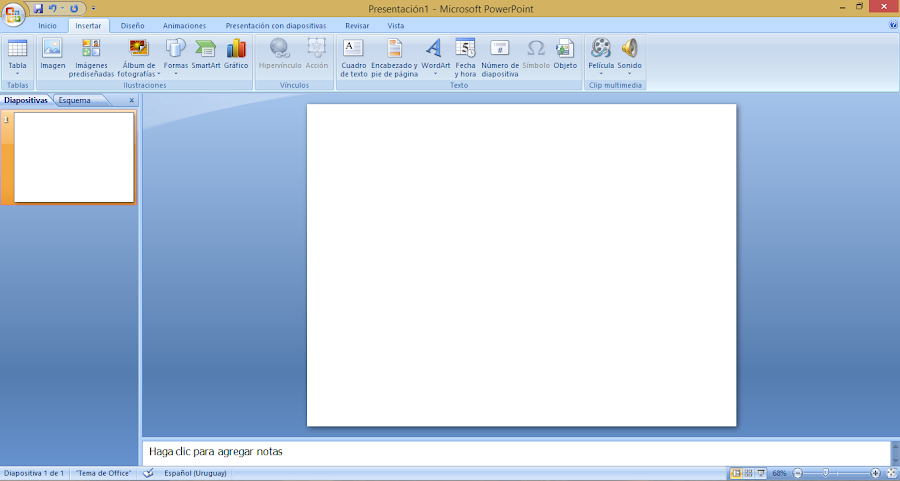
Task: Switch to Slide Sorter view
Action: point(748,474)
